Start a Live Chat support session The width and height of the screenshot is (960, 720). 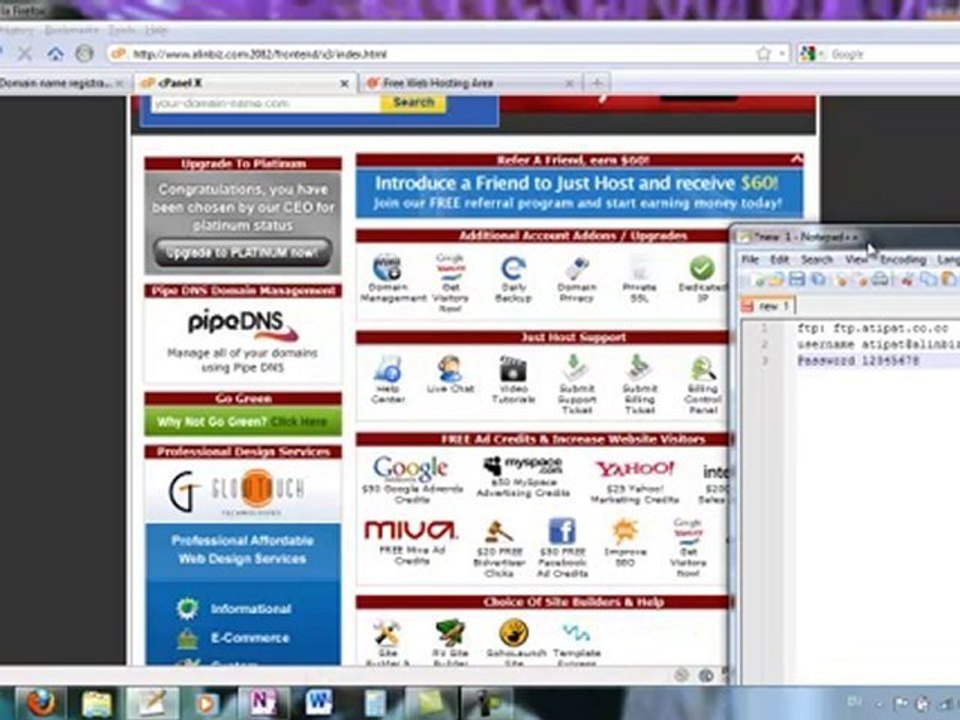coord(450,369)
